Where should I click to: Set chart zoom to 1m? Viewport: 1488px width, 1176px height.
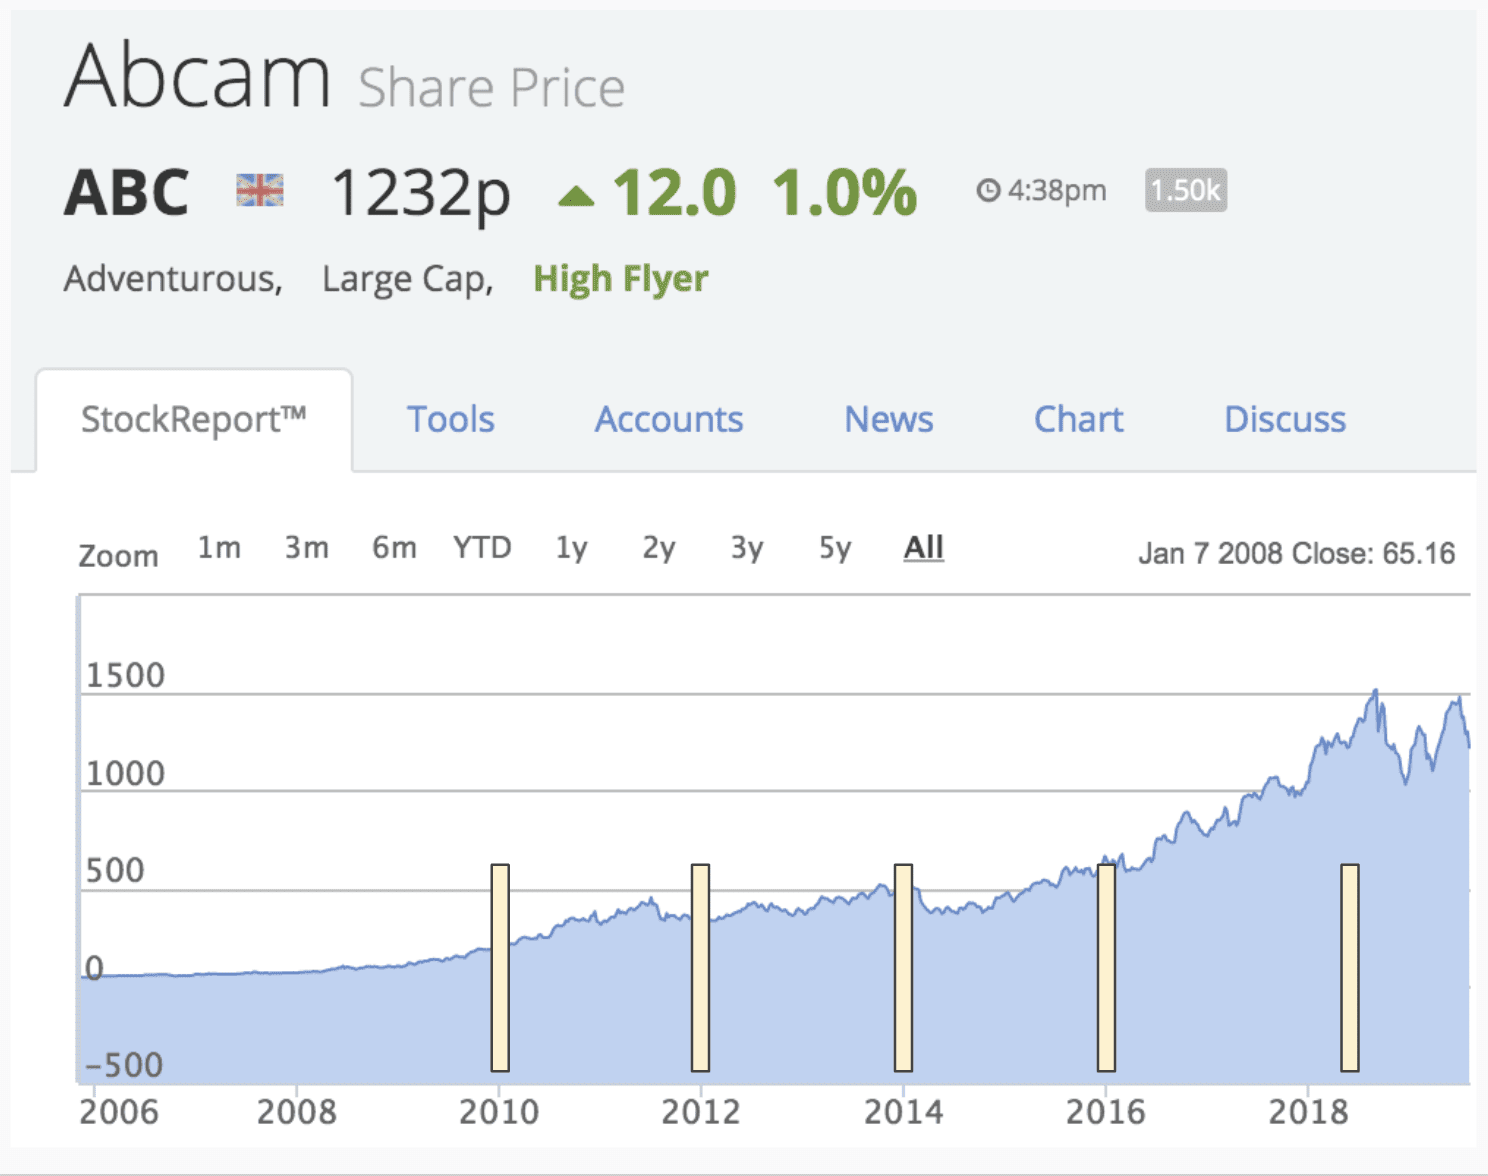pyautogui.click(x=218, y=547)
